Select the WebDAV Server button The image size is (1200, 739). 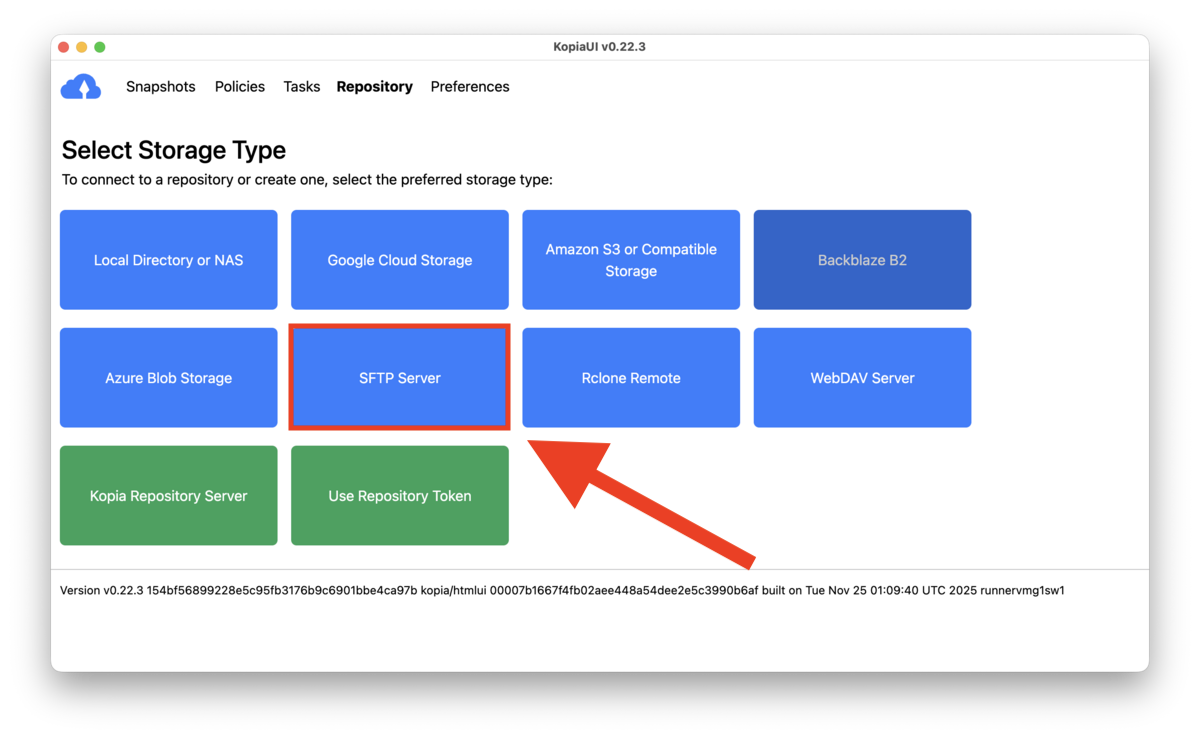pyautogui.click(x=862, y=378)
